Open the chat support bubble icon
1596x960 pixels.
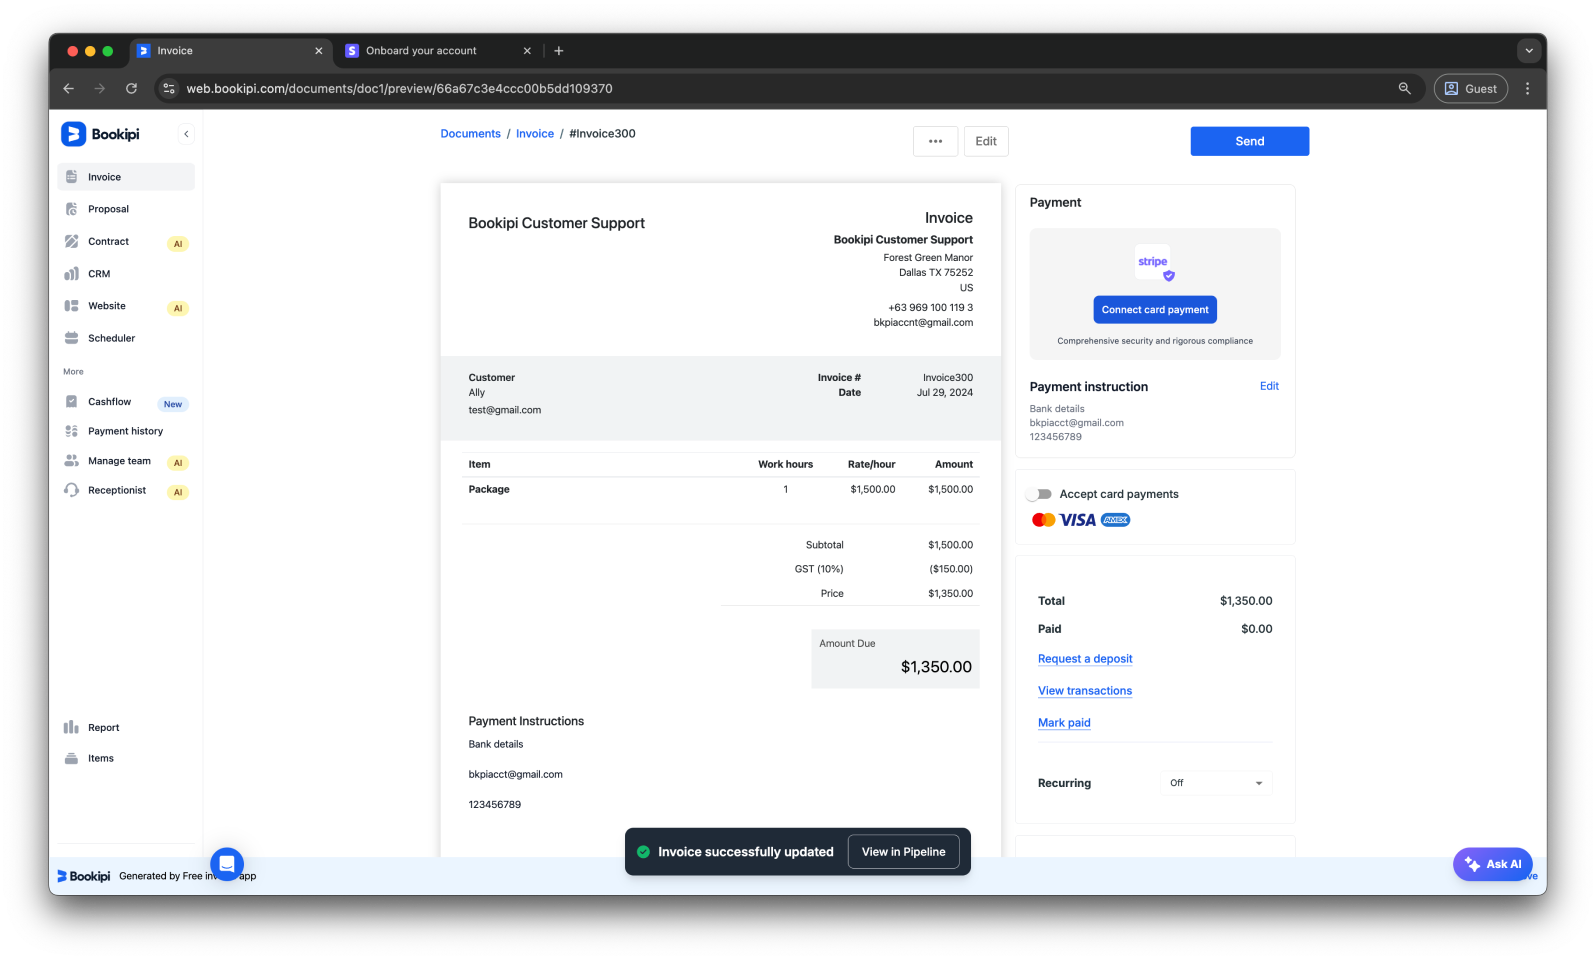point(227,864)
